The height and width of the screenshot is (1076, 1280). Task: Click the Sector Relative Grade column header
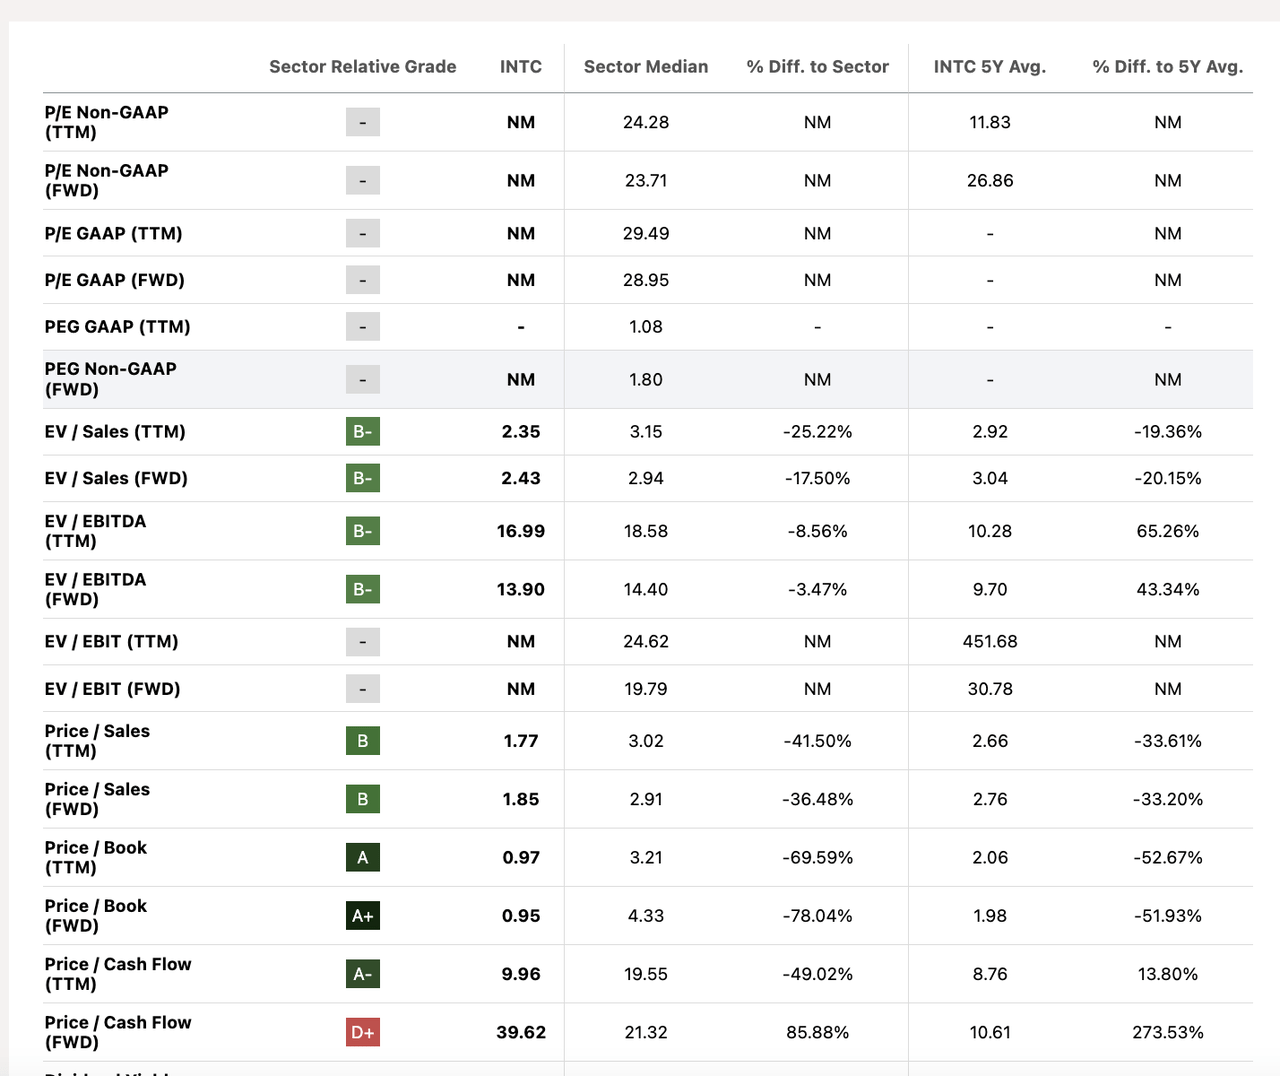pyautogui.click(x=362, y=67)
